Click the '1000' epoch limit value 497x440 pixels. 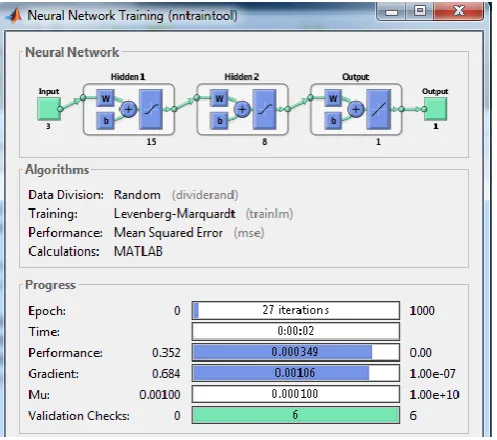tap(422, 311)
